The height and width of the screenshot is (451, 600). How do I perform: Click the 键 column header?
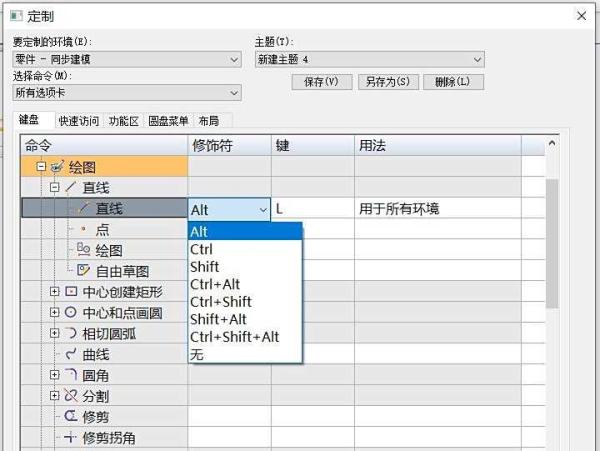point(313,145)
